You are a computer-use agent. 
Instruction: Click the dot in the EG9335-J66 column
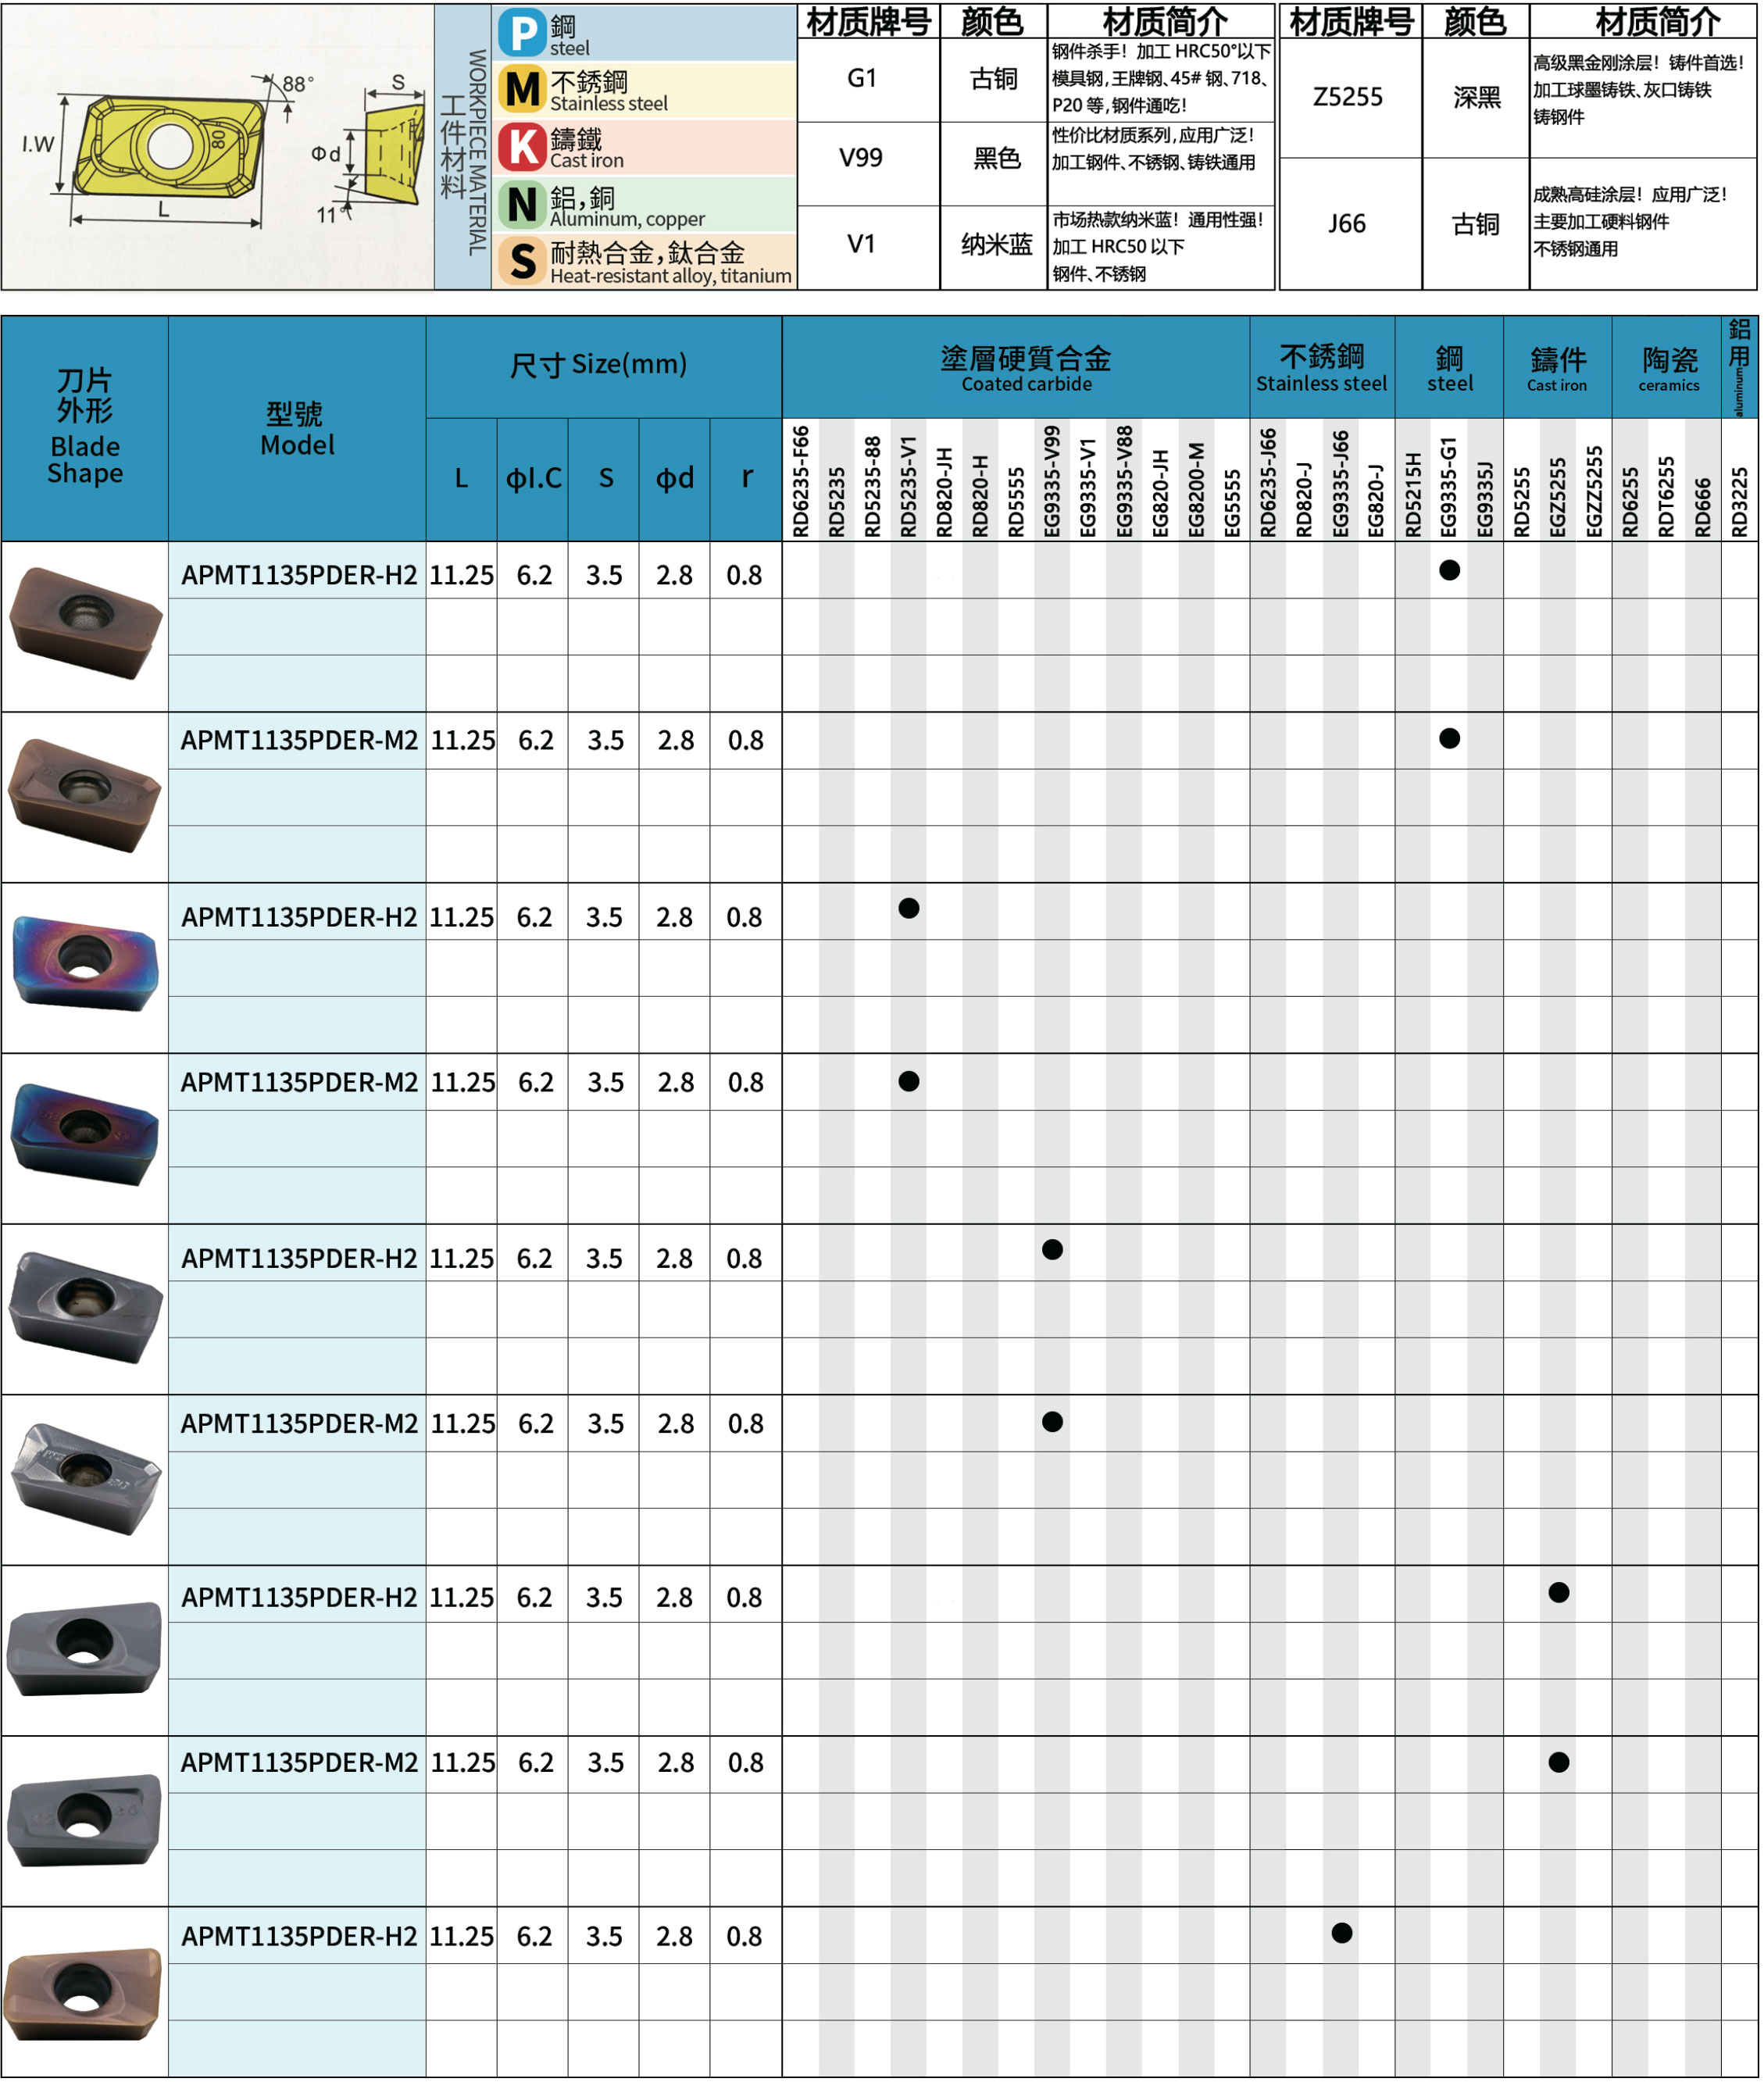[x=1342, y=1933]
